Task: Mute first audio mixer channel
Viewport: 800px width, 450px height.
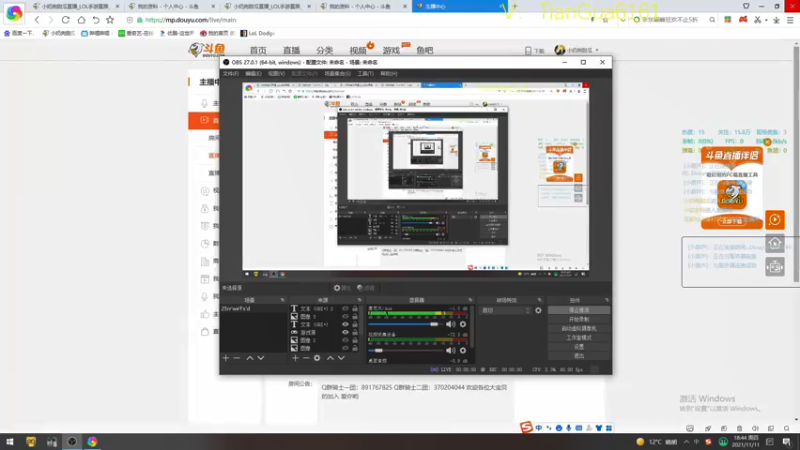Action: click(451, 324)
